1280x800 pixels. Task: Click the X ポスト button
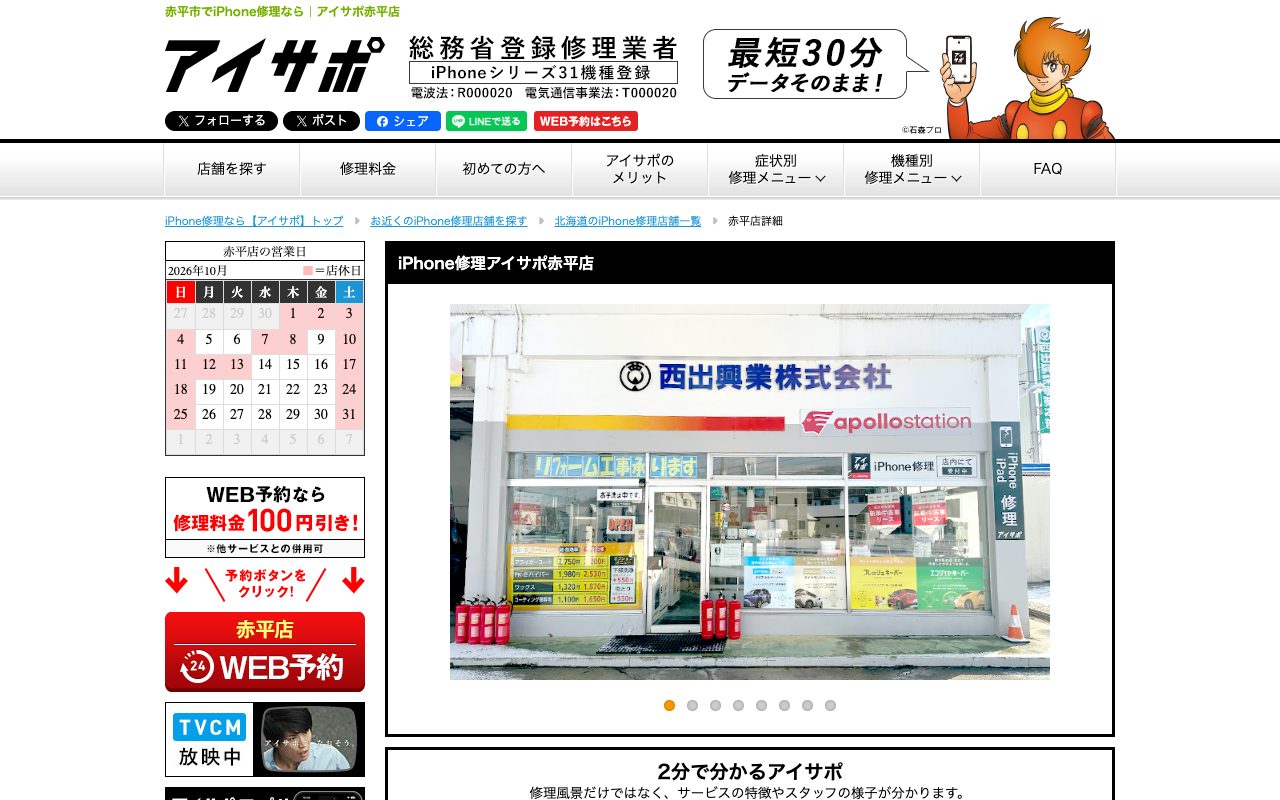click(321, 121)
